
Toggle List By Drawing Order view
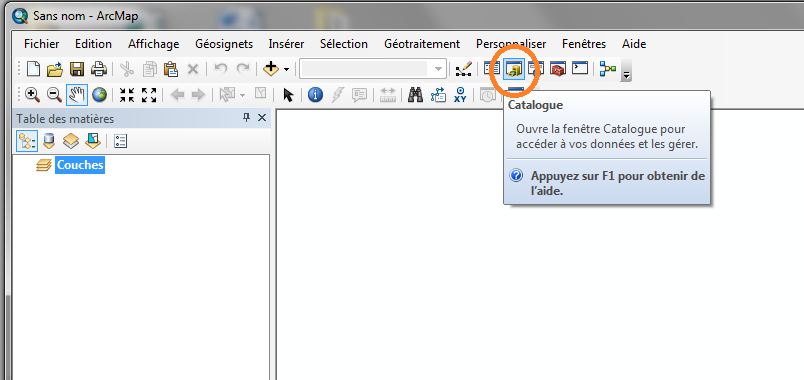click(27, 141)
